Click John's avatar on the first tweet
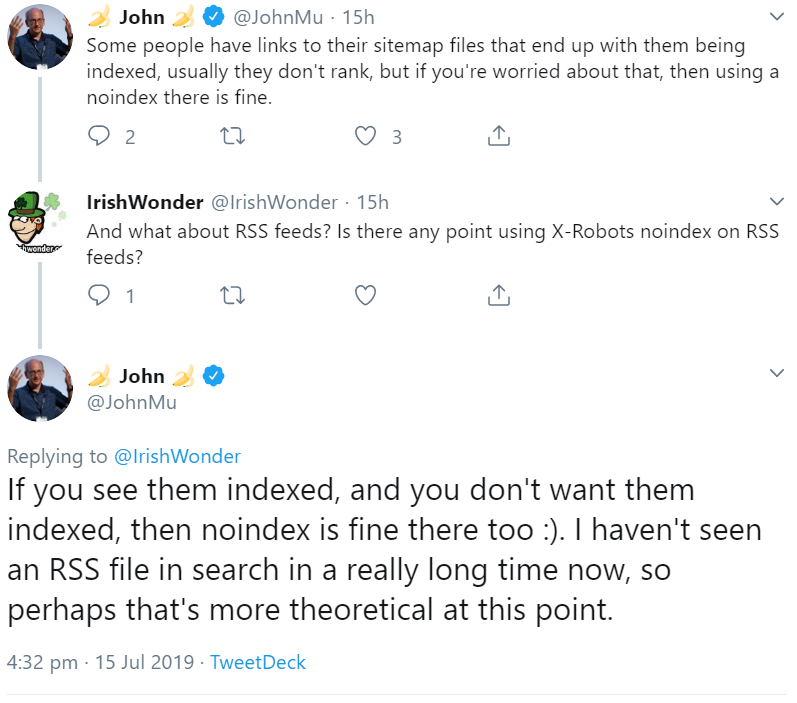The image size is (797, 703). pos(40,36)
